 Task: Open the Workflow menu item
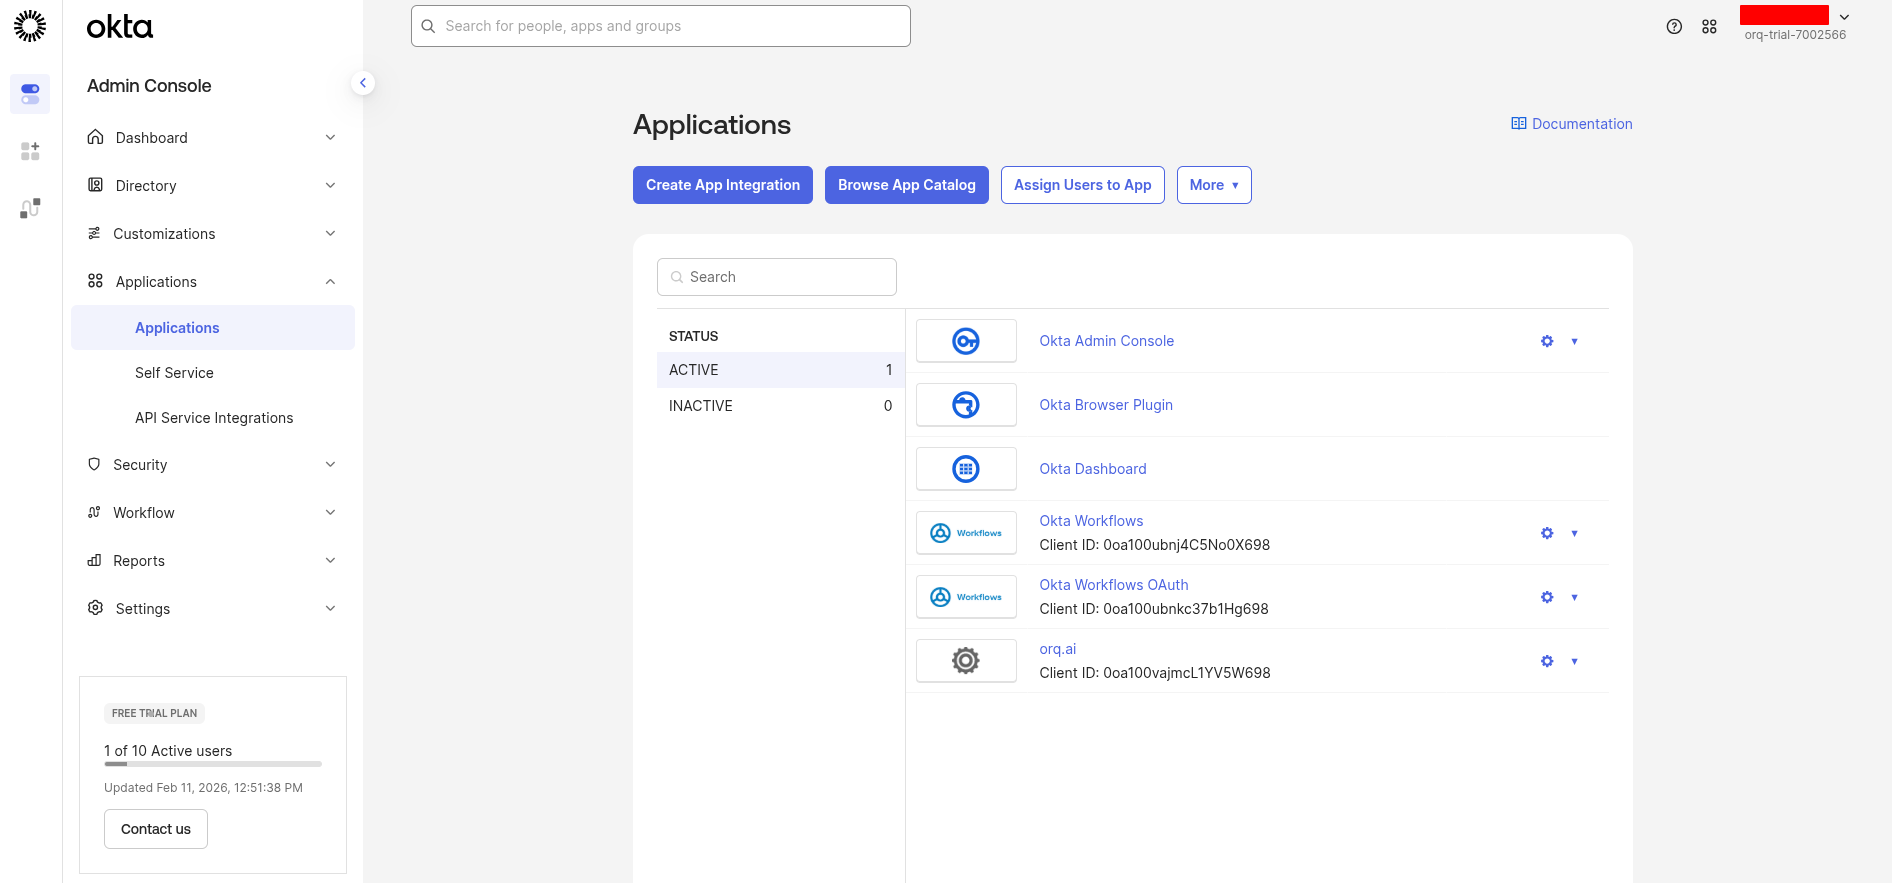click(x=213, y=512)
